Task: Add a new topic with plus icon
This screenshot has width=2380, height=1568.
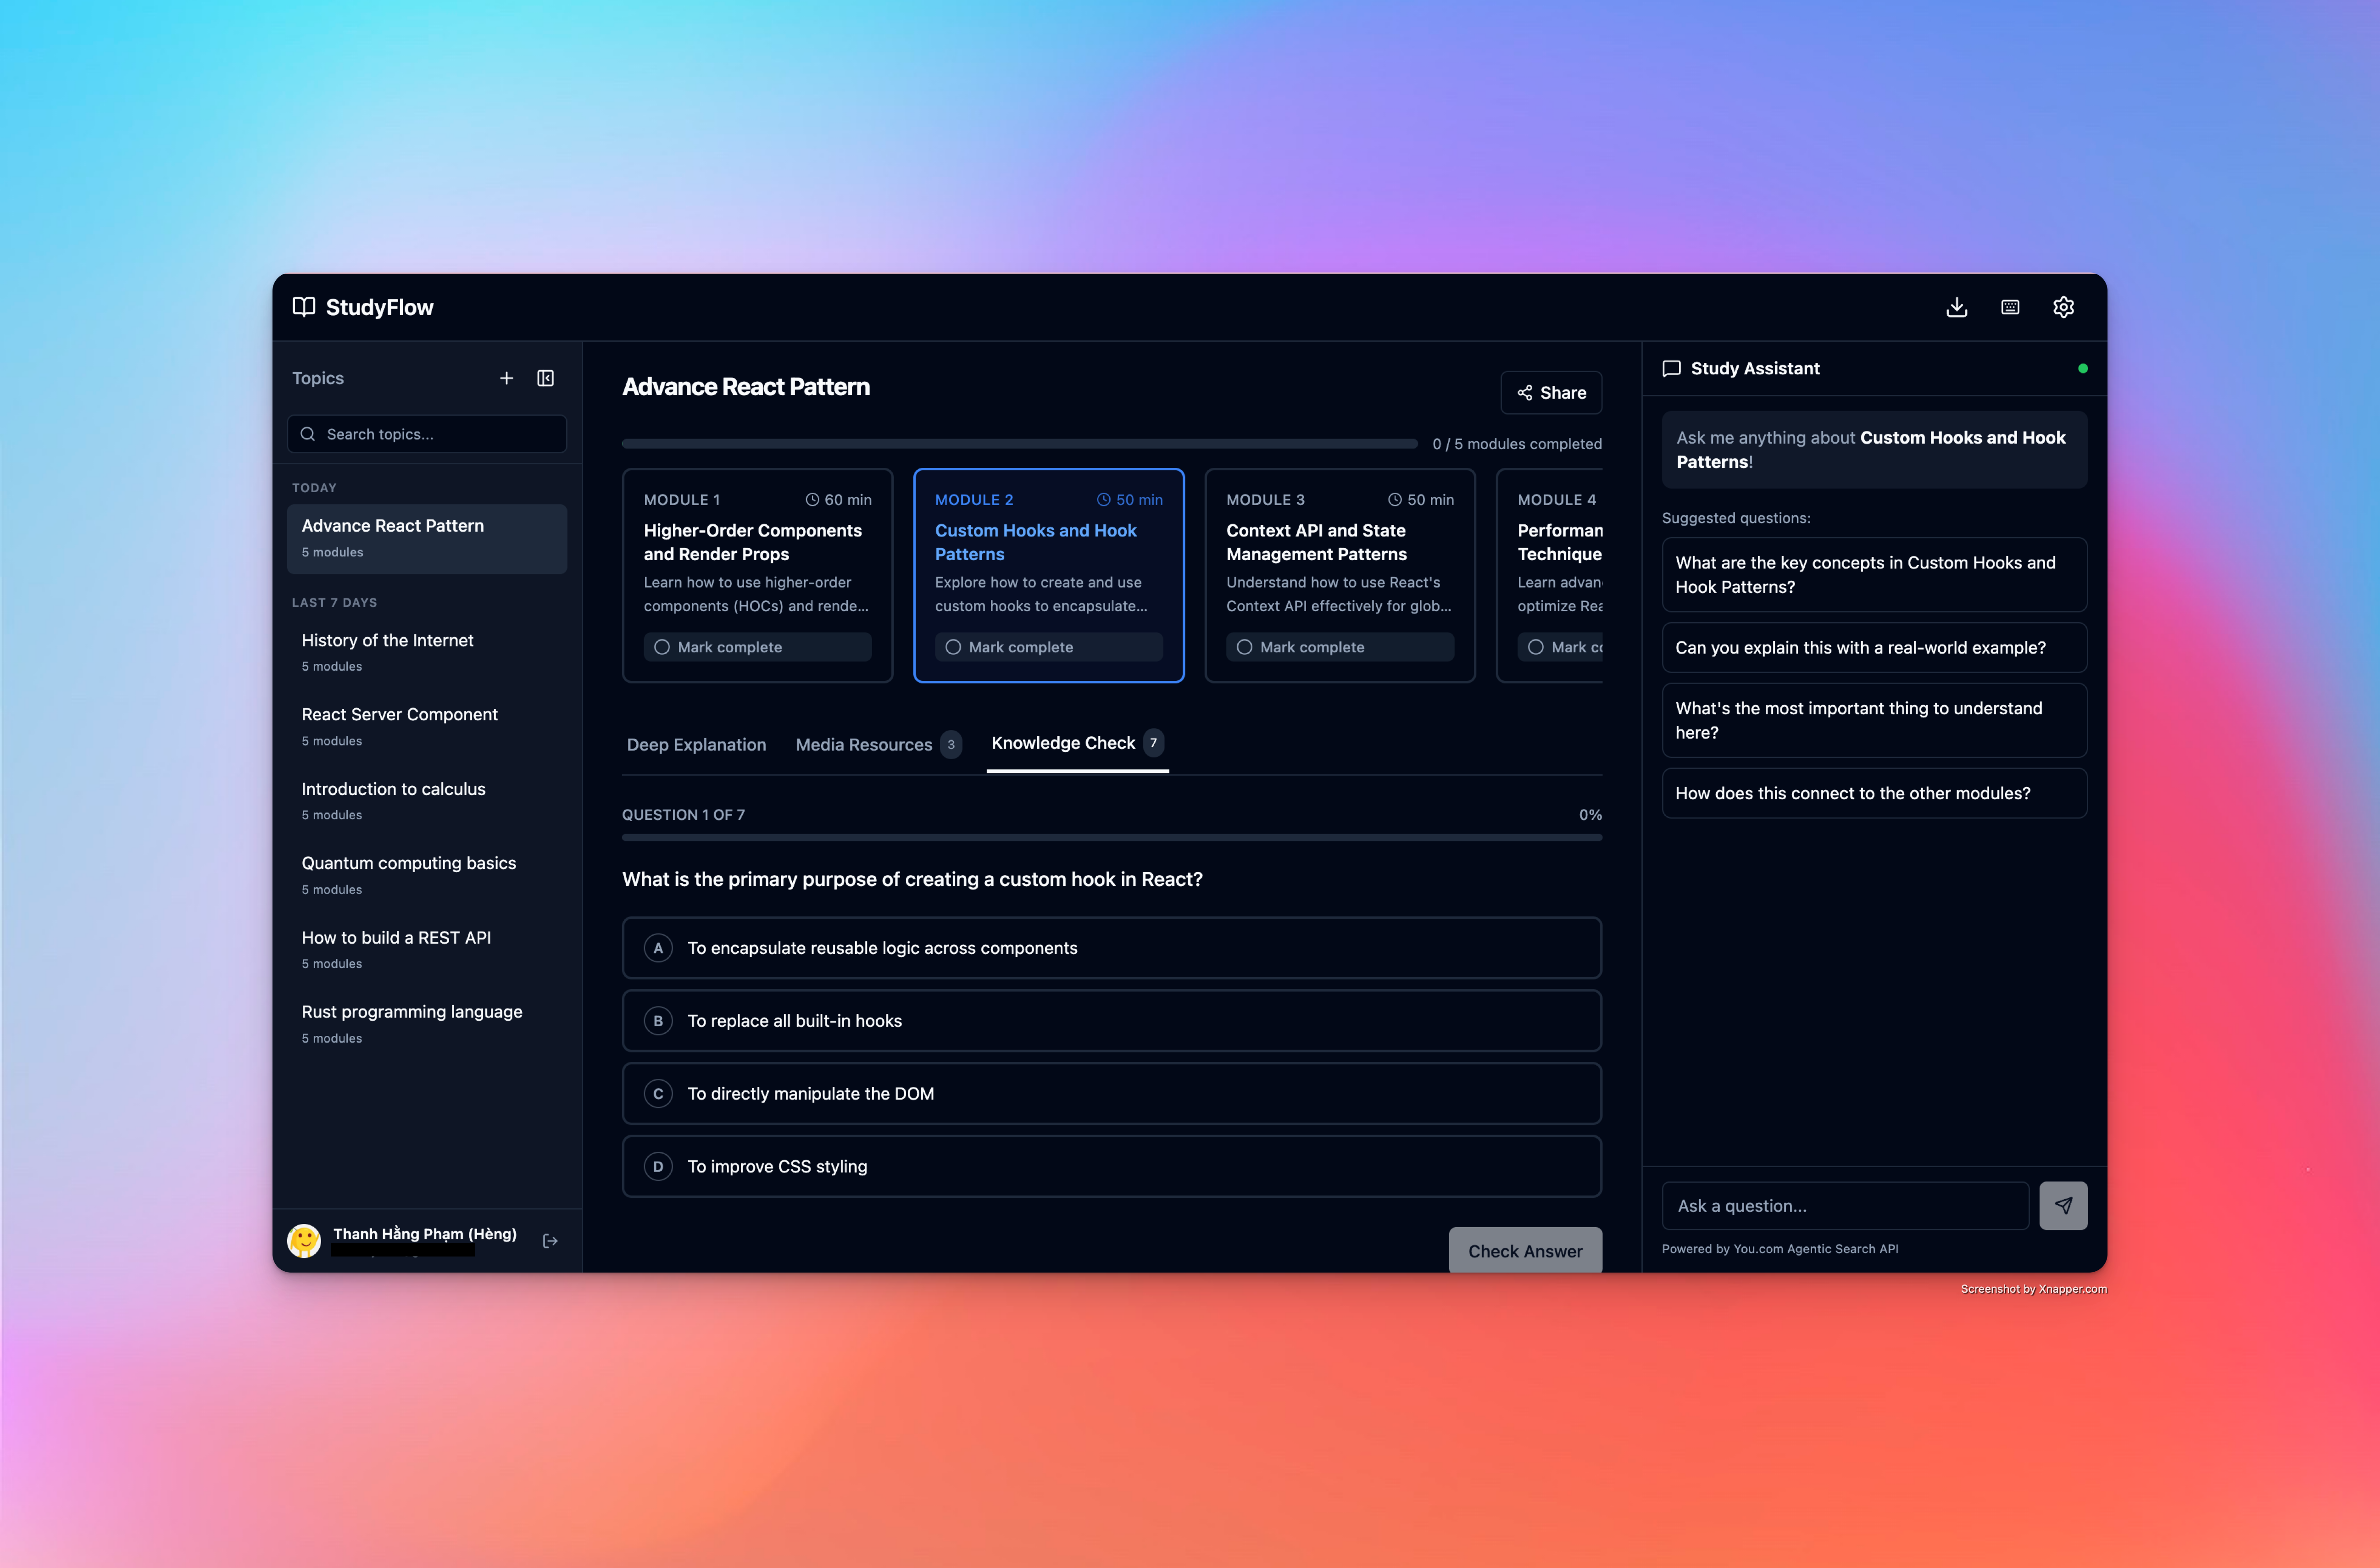Action: [506, 378]
